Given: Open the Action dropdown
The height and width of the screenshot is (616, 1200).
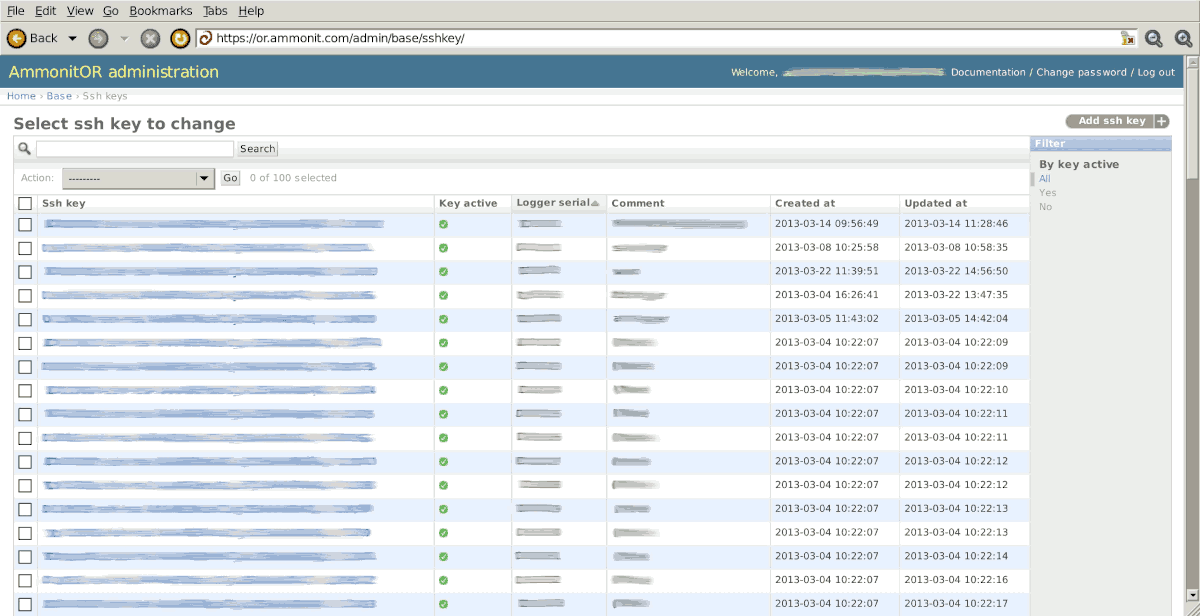Looking at the screenshot, I should click(138, 177).
